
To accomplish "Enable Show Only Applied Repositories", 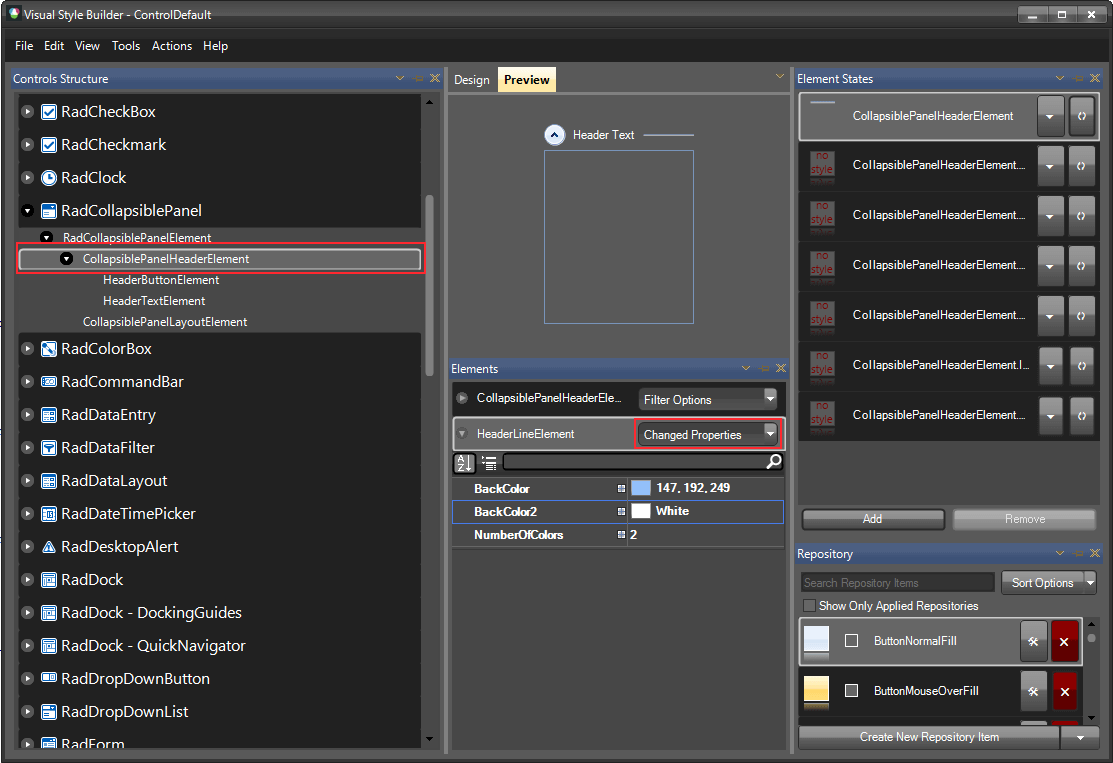I will [x=809, y=605].
